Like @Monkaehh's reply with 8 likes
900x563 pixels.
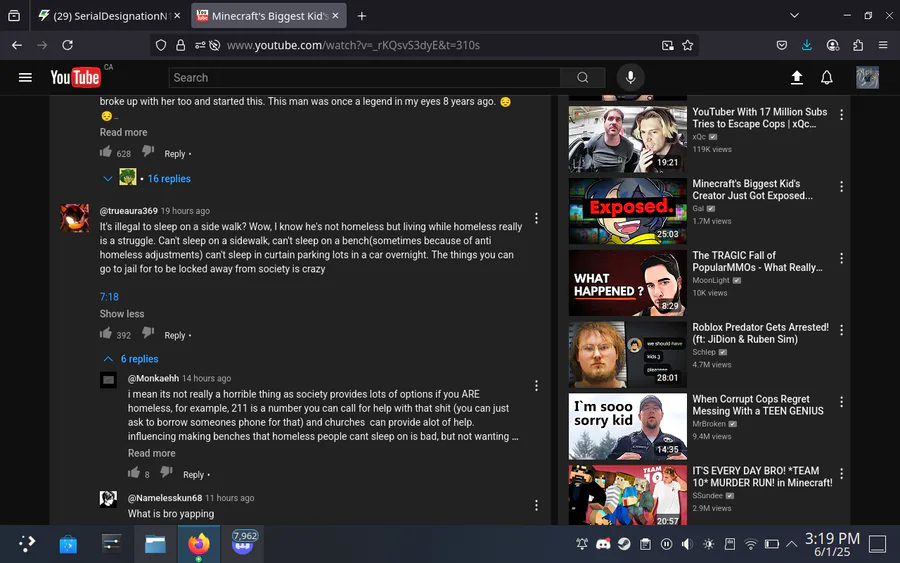(x=134, y=473)
